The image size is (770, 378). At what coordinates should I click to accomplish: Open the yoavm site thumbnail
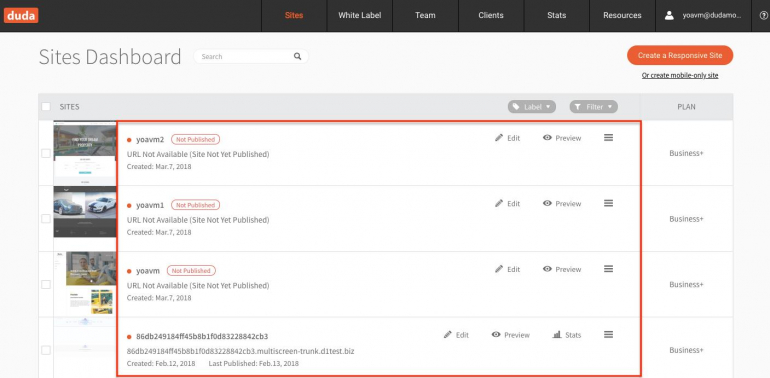pyautogui.click(x=84, y=284)
